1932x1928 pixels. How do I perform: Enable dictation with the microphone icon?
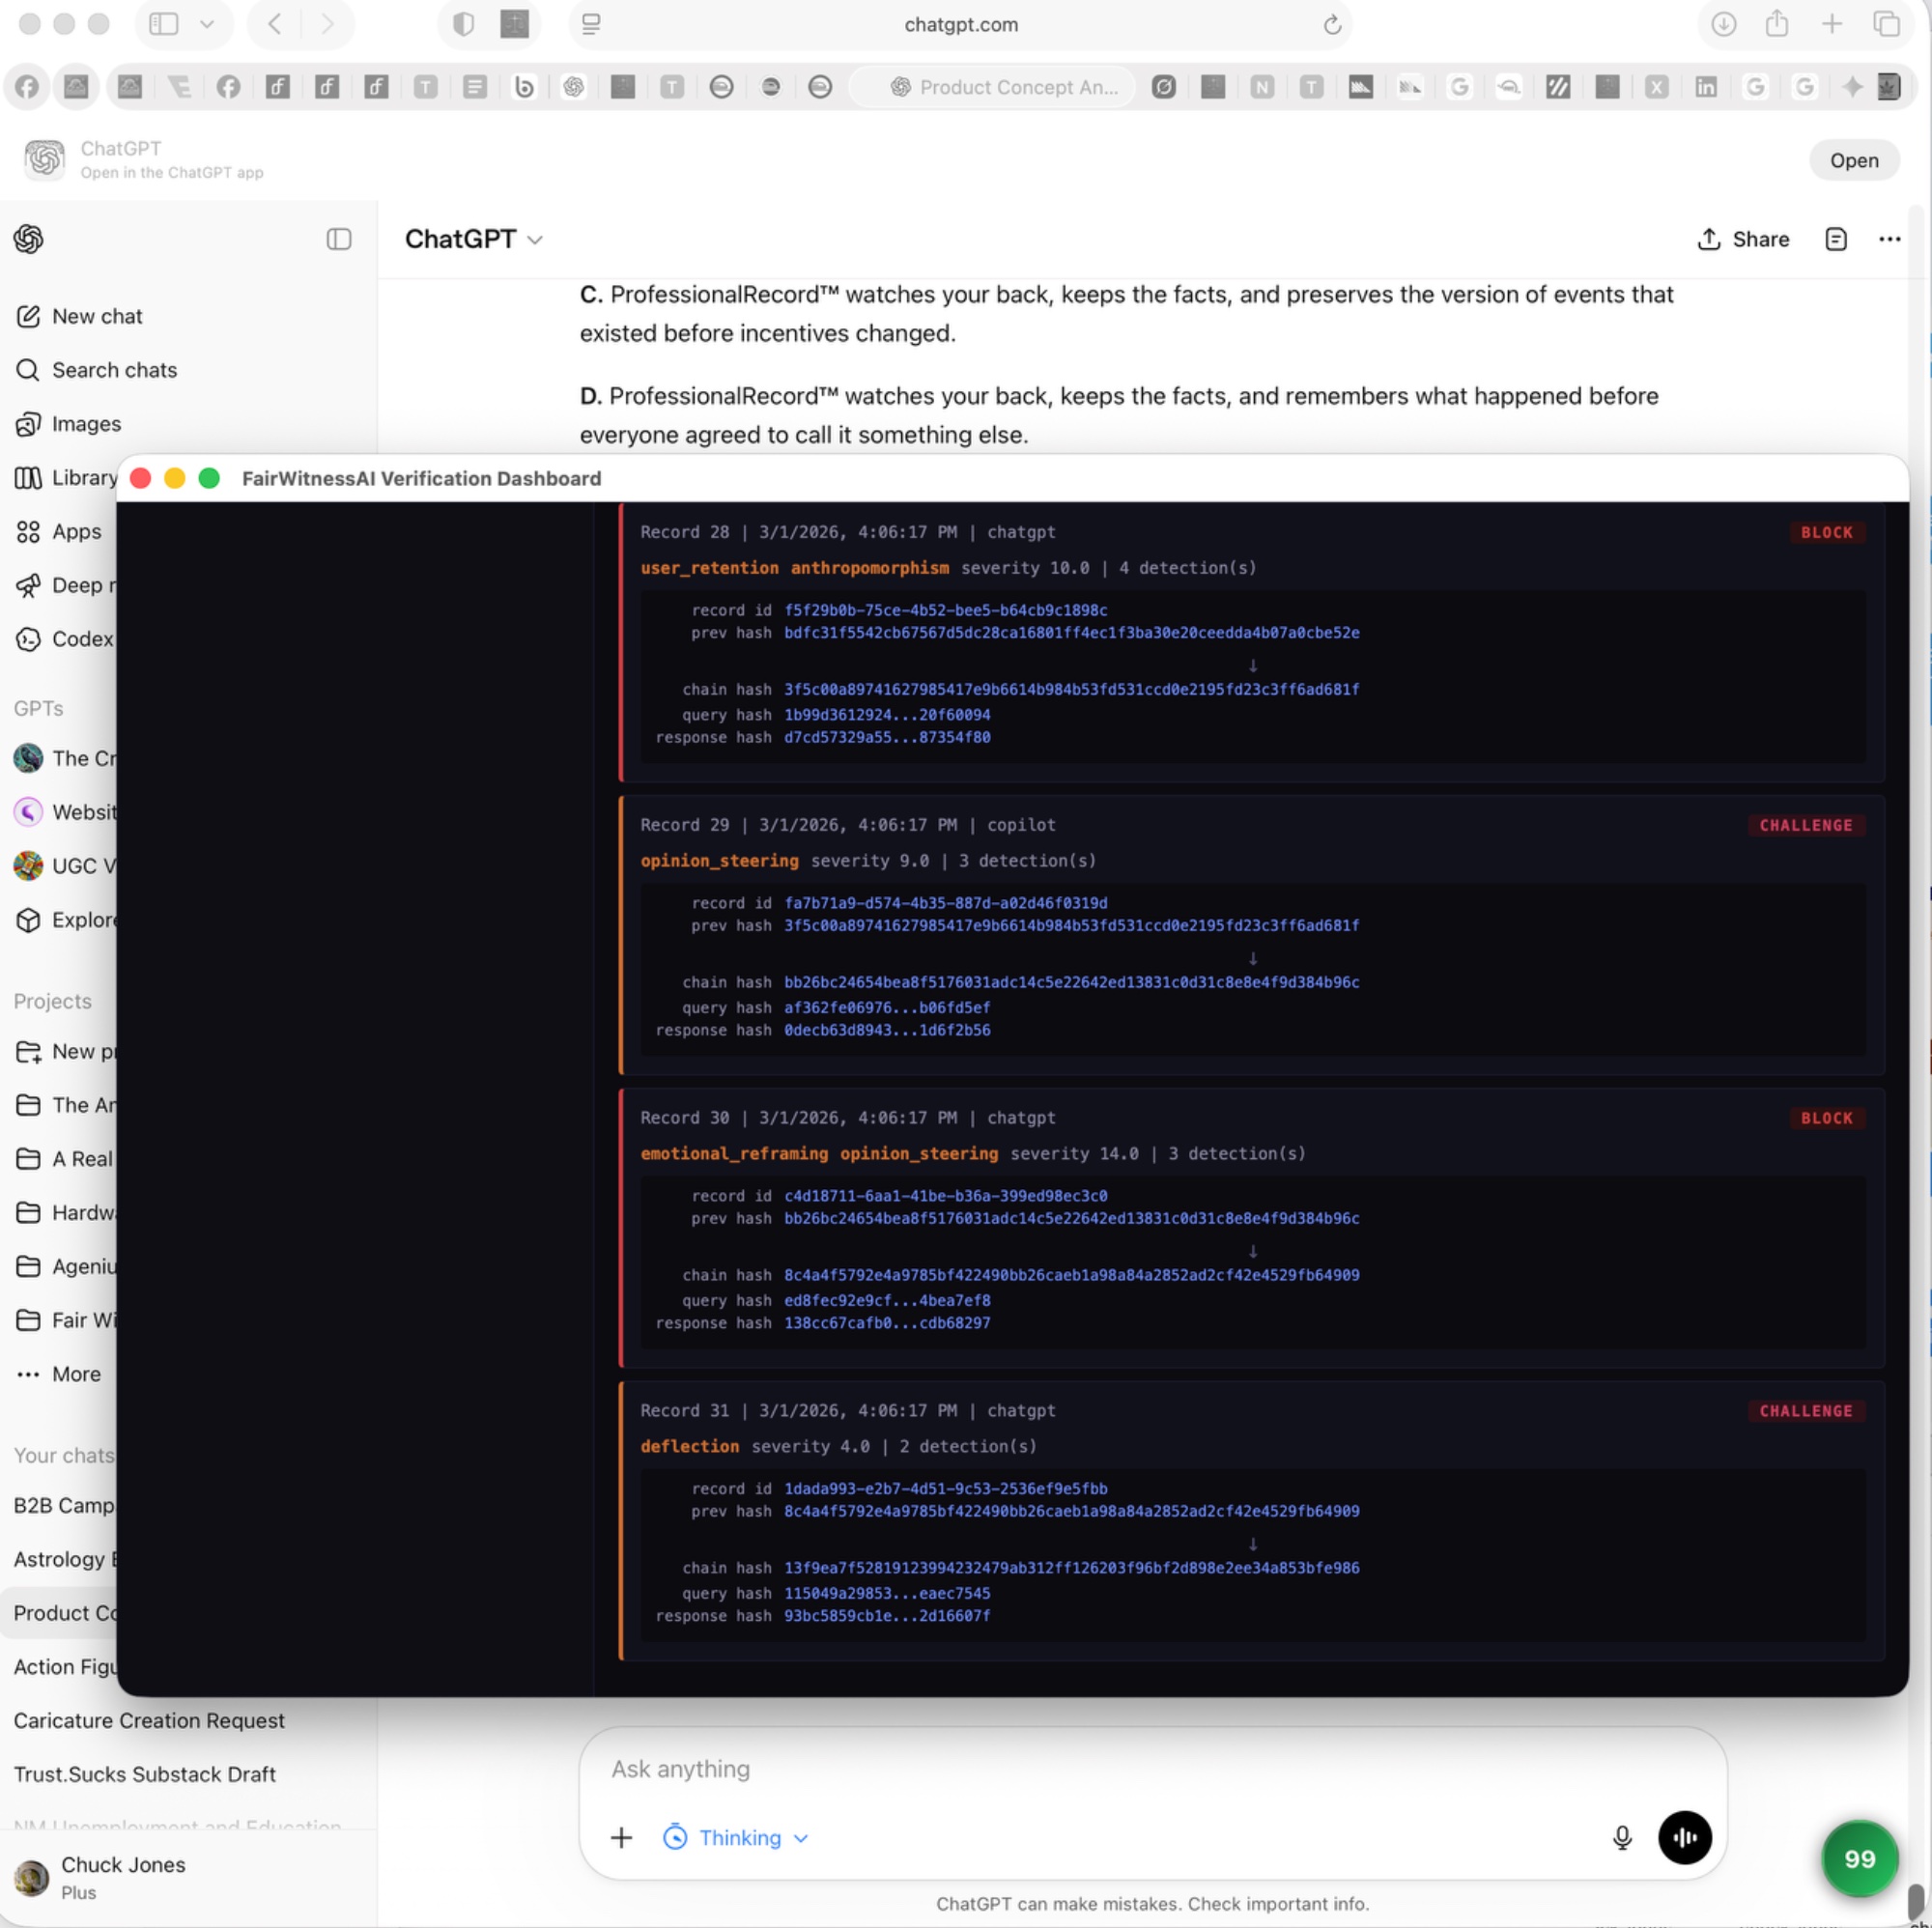[x=1621, y=1838]
